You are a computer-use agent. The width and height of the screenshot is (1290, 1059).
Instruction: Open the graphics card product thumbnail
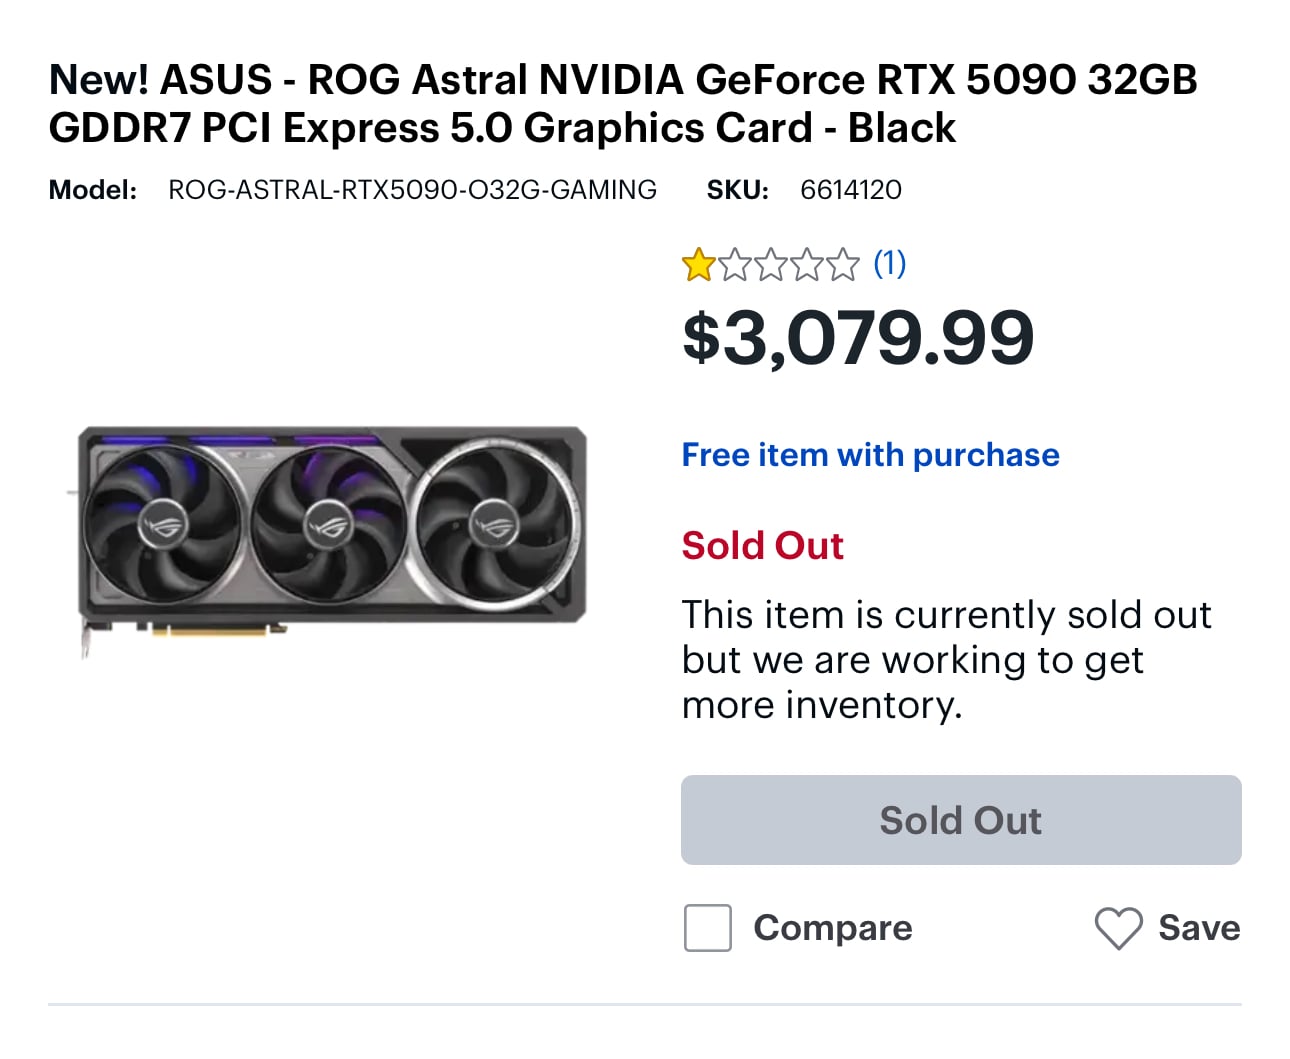coord(329,539)
